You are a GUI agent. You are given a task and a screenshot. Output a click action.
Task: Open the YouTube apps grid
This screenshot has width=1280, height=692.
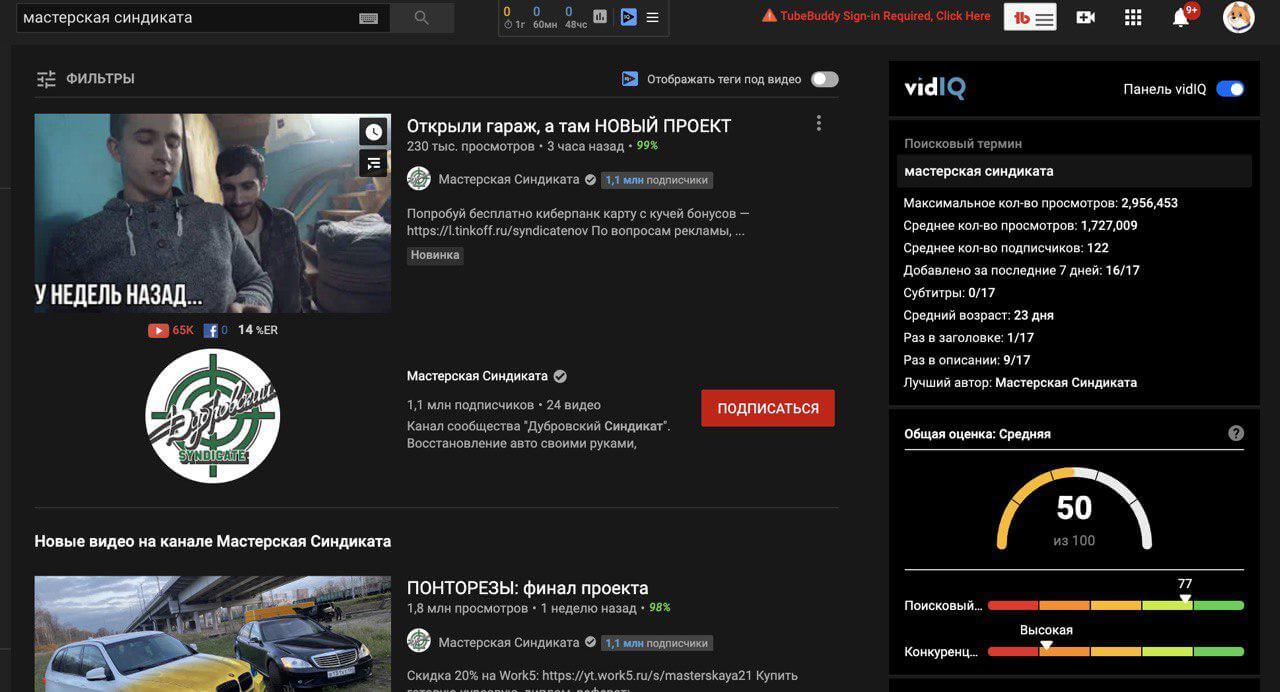[1133, 17]
